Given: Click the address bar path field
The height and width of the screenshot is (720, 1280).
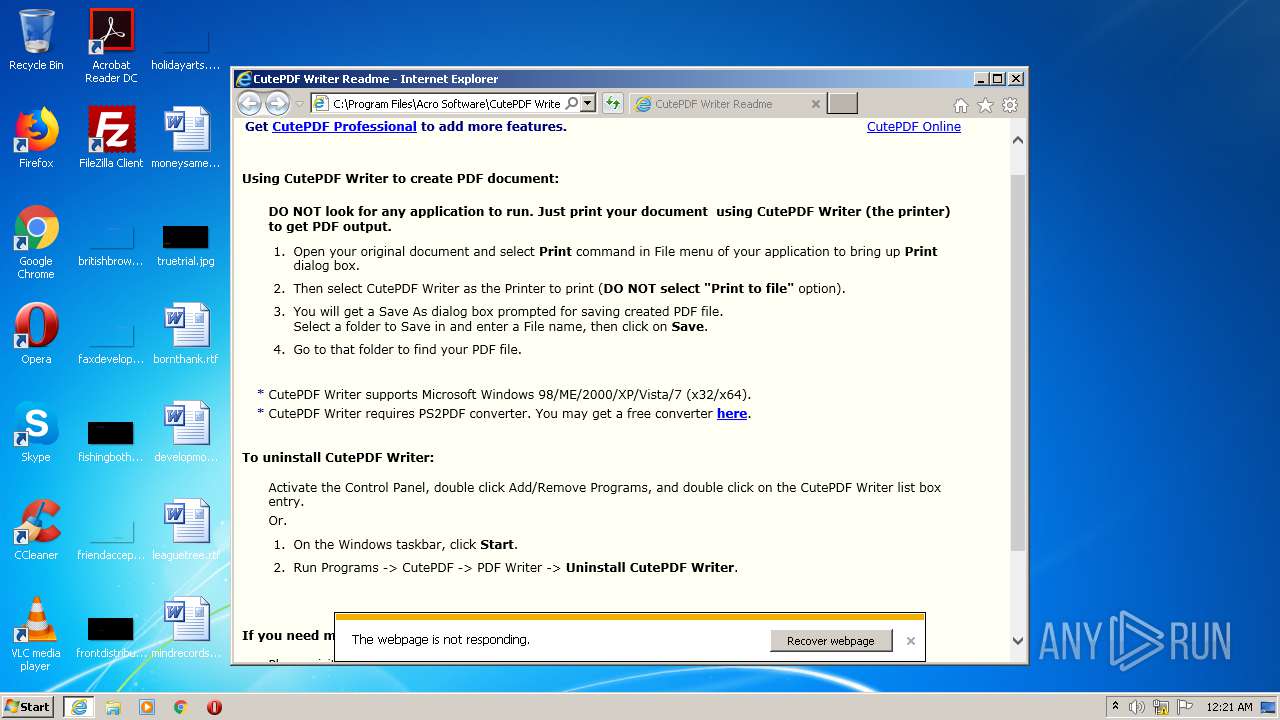Looking at the screenshot, I should click(446, 104).
